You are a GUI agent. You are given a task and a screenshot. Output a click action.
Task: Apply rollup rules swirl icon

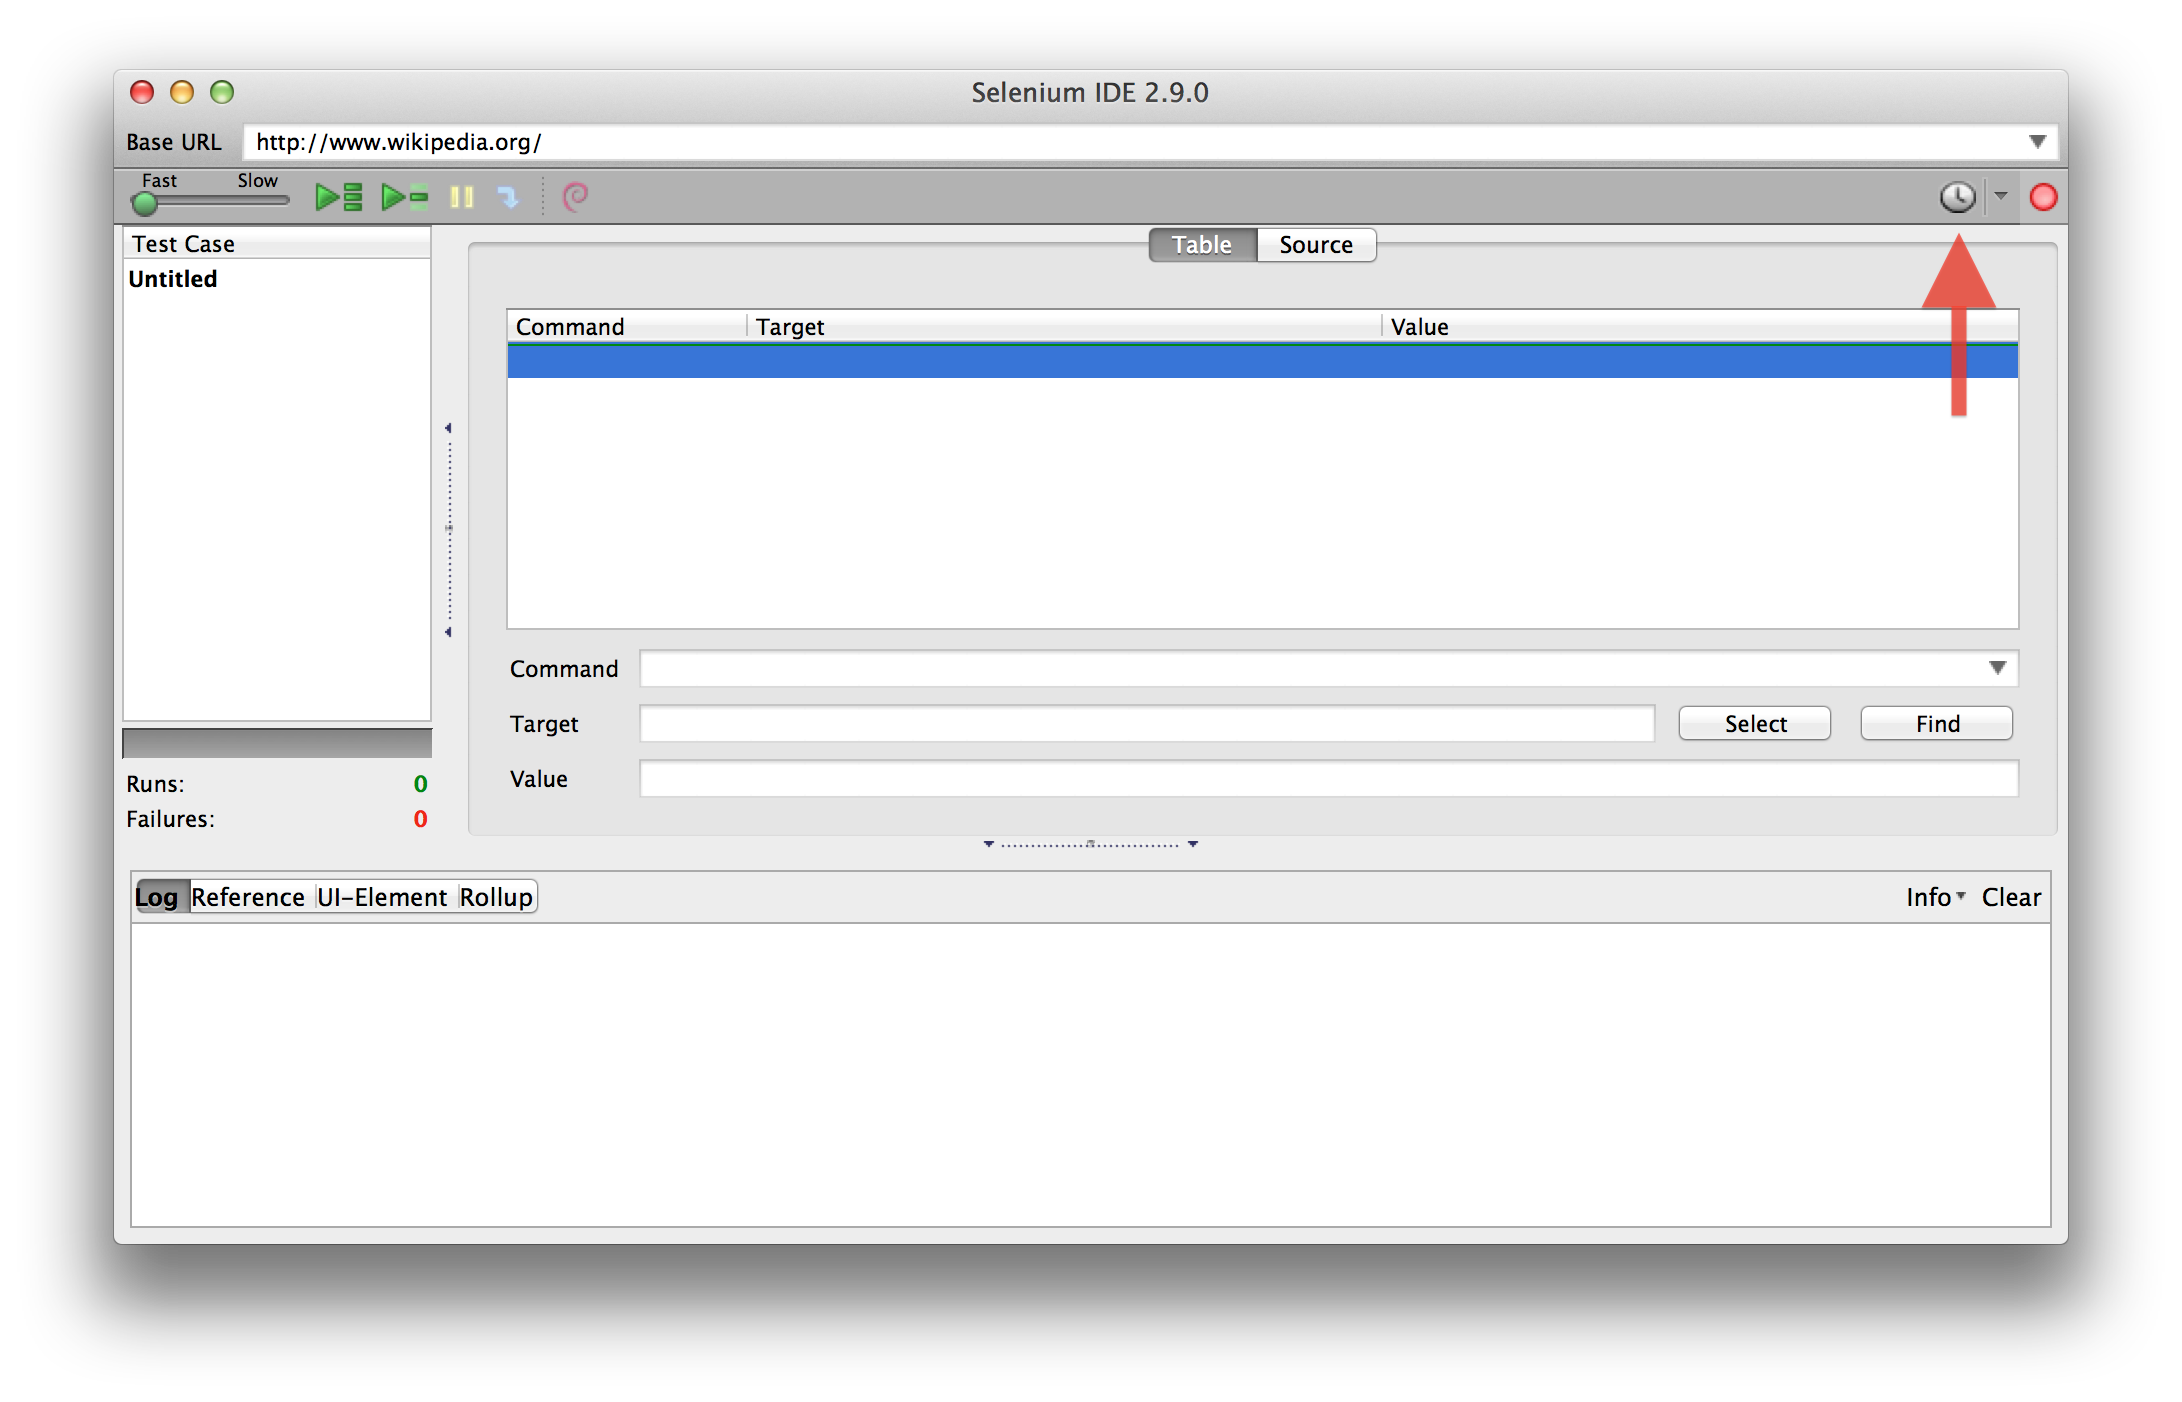pyautogui.click(x=575, y=197)
